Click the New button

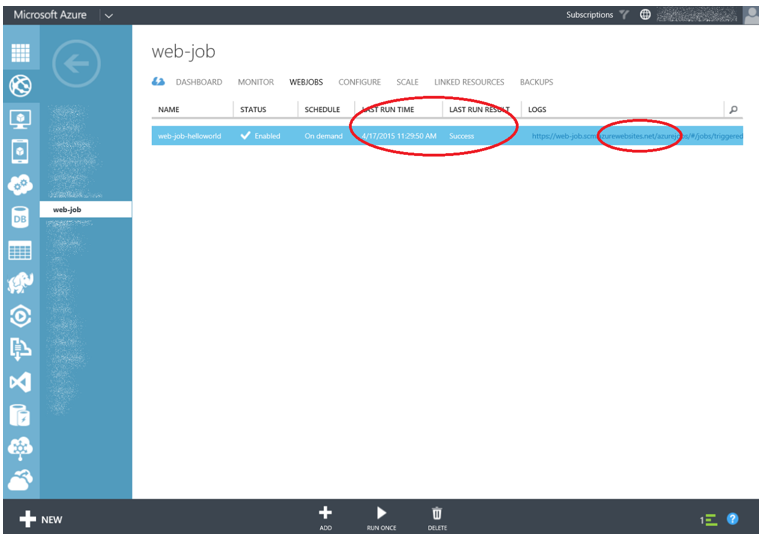pos(40,519)
